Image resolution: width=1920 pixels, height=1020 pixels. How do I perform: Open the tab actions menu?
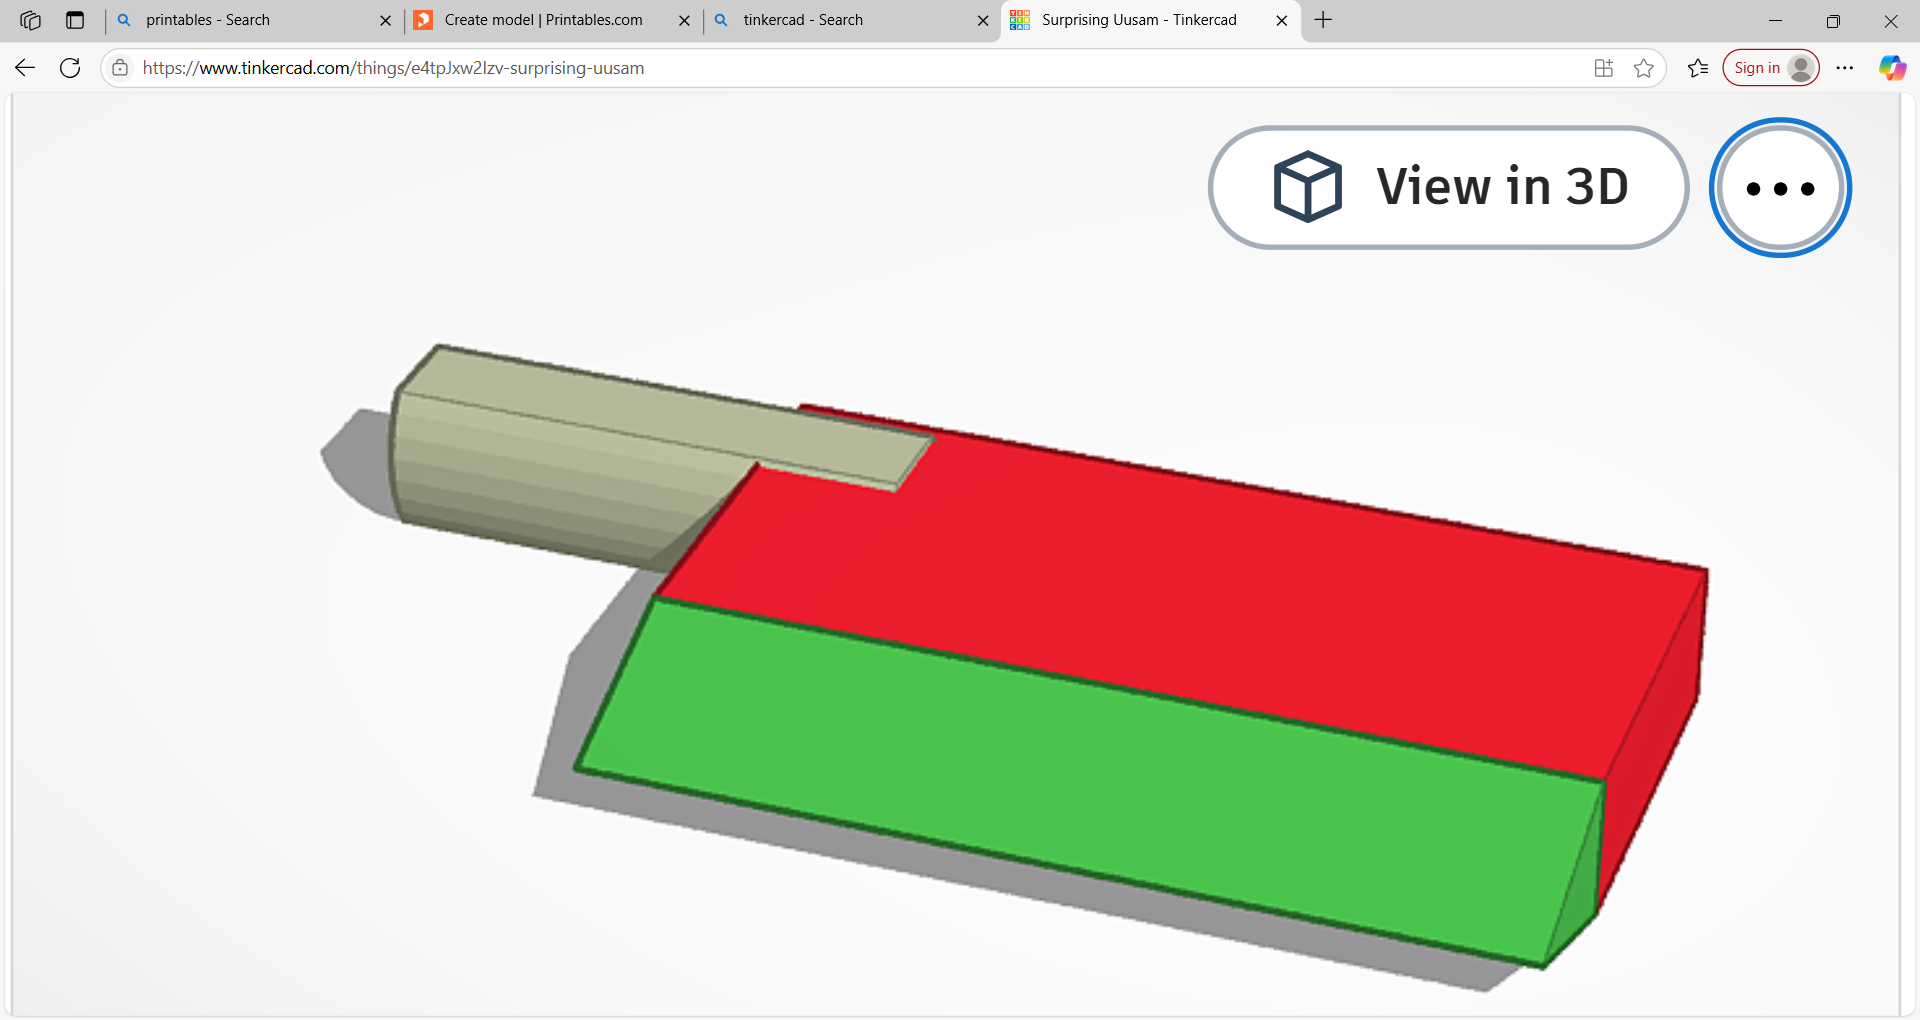pos(75,20)
